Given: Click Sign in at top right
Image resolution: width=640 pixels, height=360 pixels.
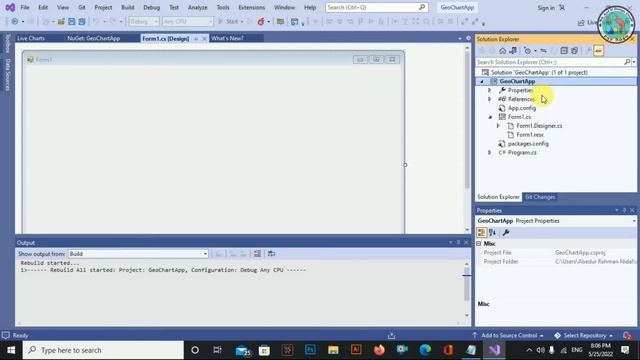Looking at the screenshot, I should coord(546,8).
